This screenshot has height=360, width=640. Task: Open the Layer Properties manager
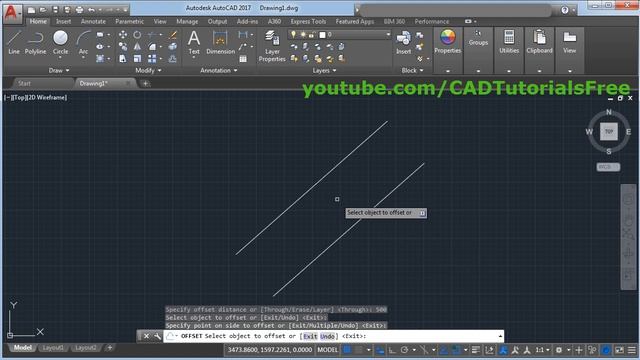[x=272, y=46]
